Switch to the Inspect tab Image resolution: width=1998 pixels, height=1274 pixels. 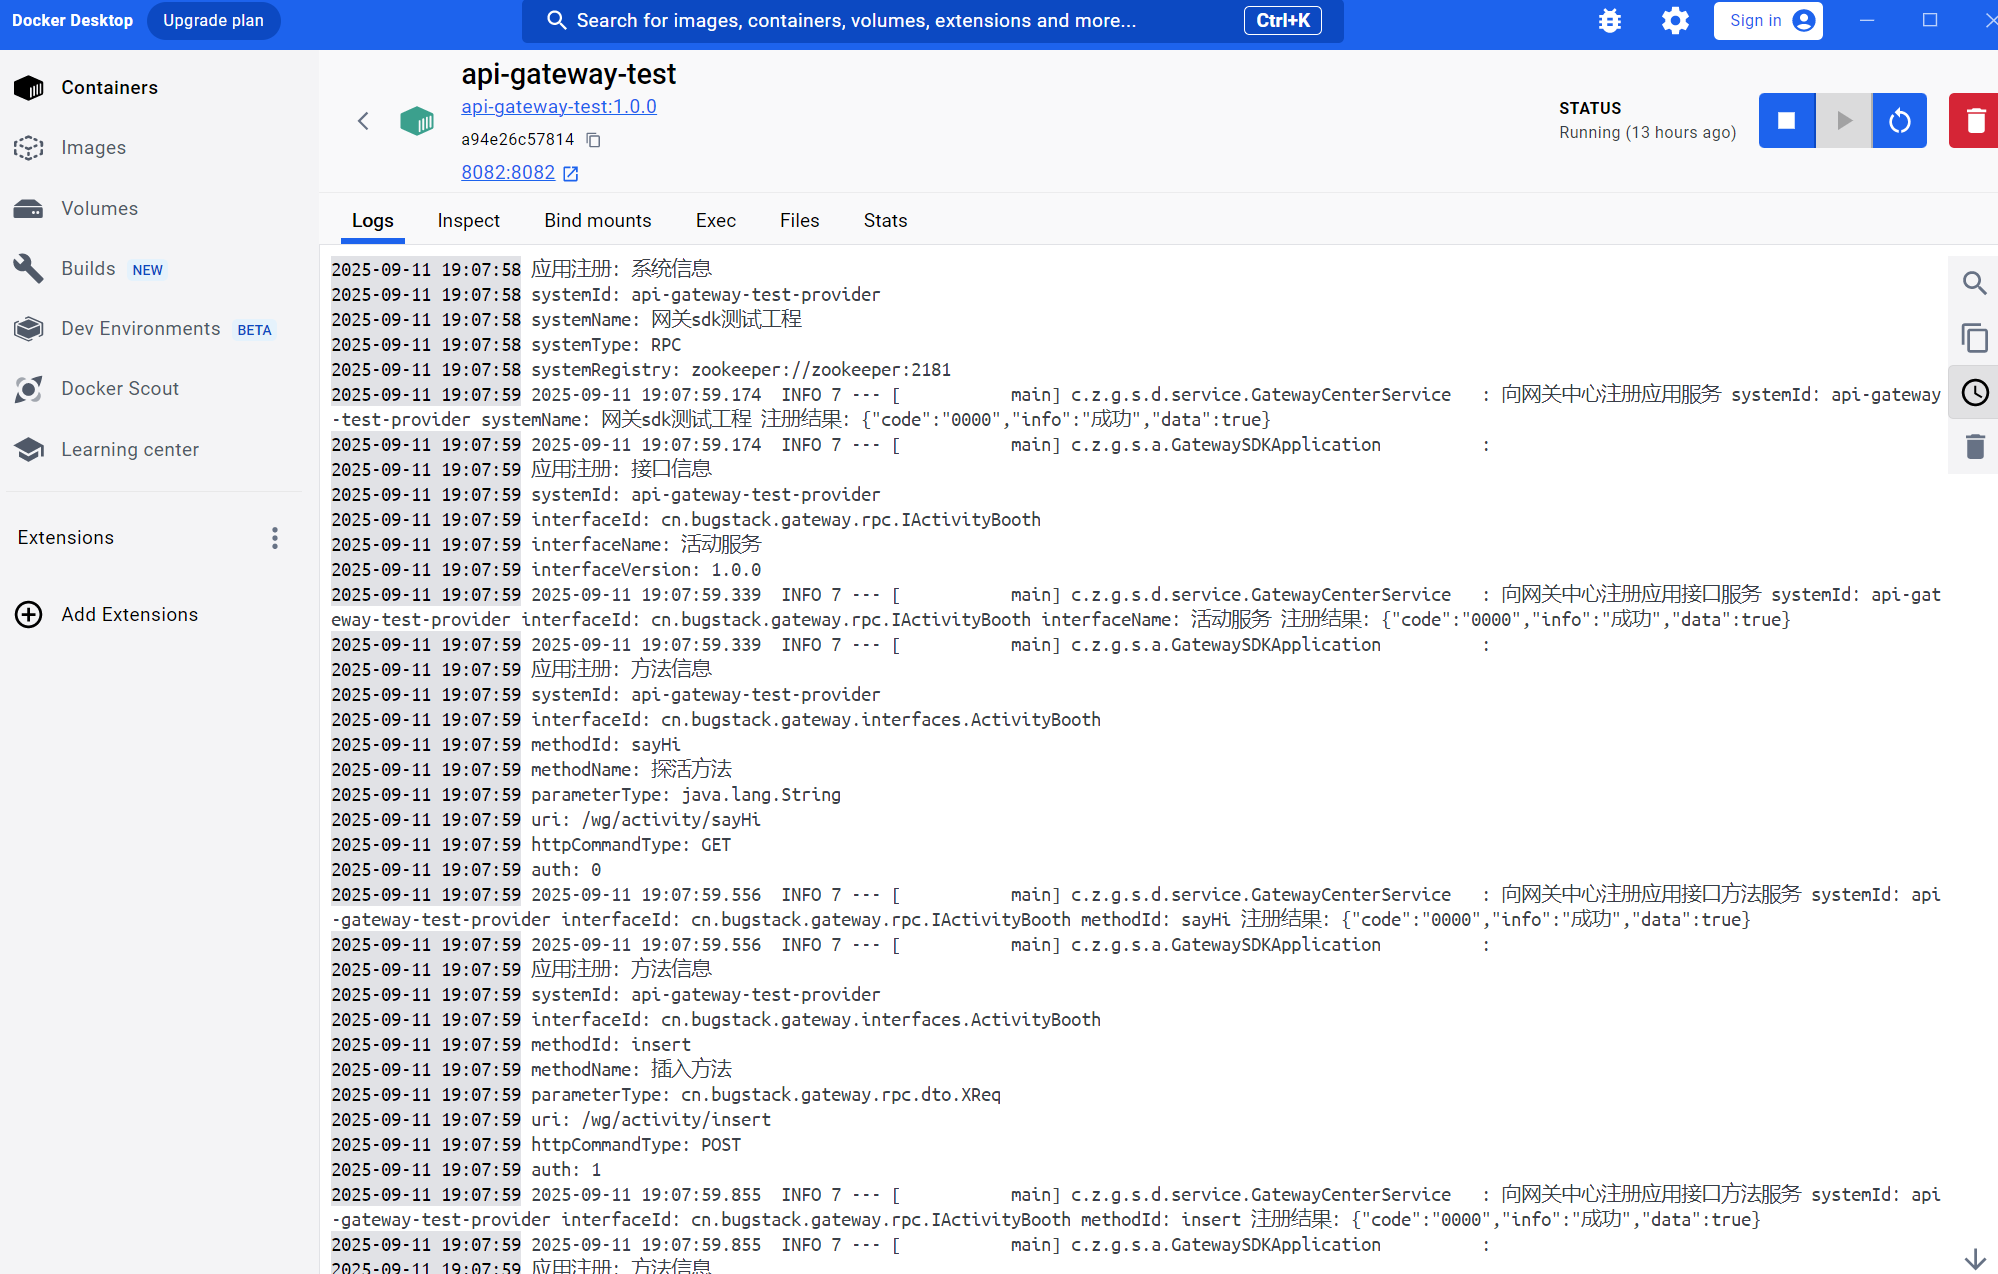pyautogui.click(x=468, y=221)
